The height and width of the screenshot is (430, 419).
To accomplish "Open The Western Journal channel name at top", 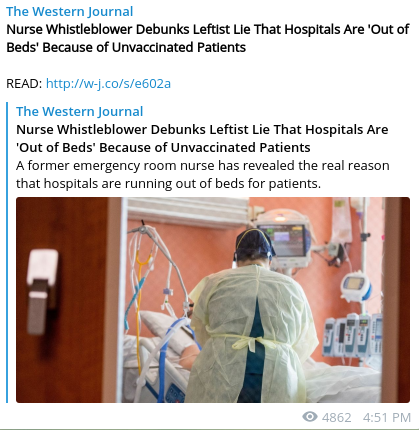I will point(70,11).
